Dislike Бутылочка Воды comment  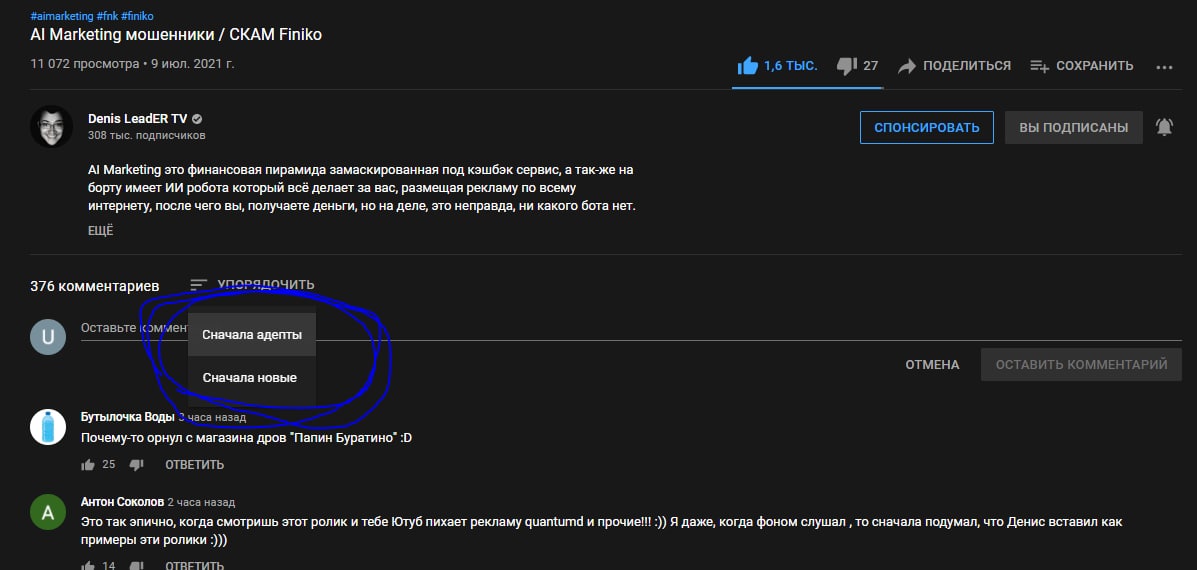pos(137,464)
